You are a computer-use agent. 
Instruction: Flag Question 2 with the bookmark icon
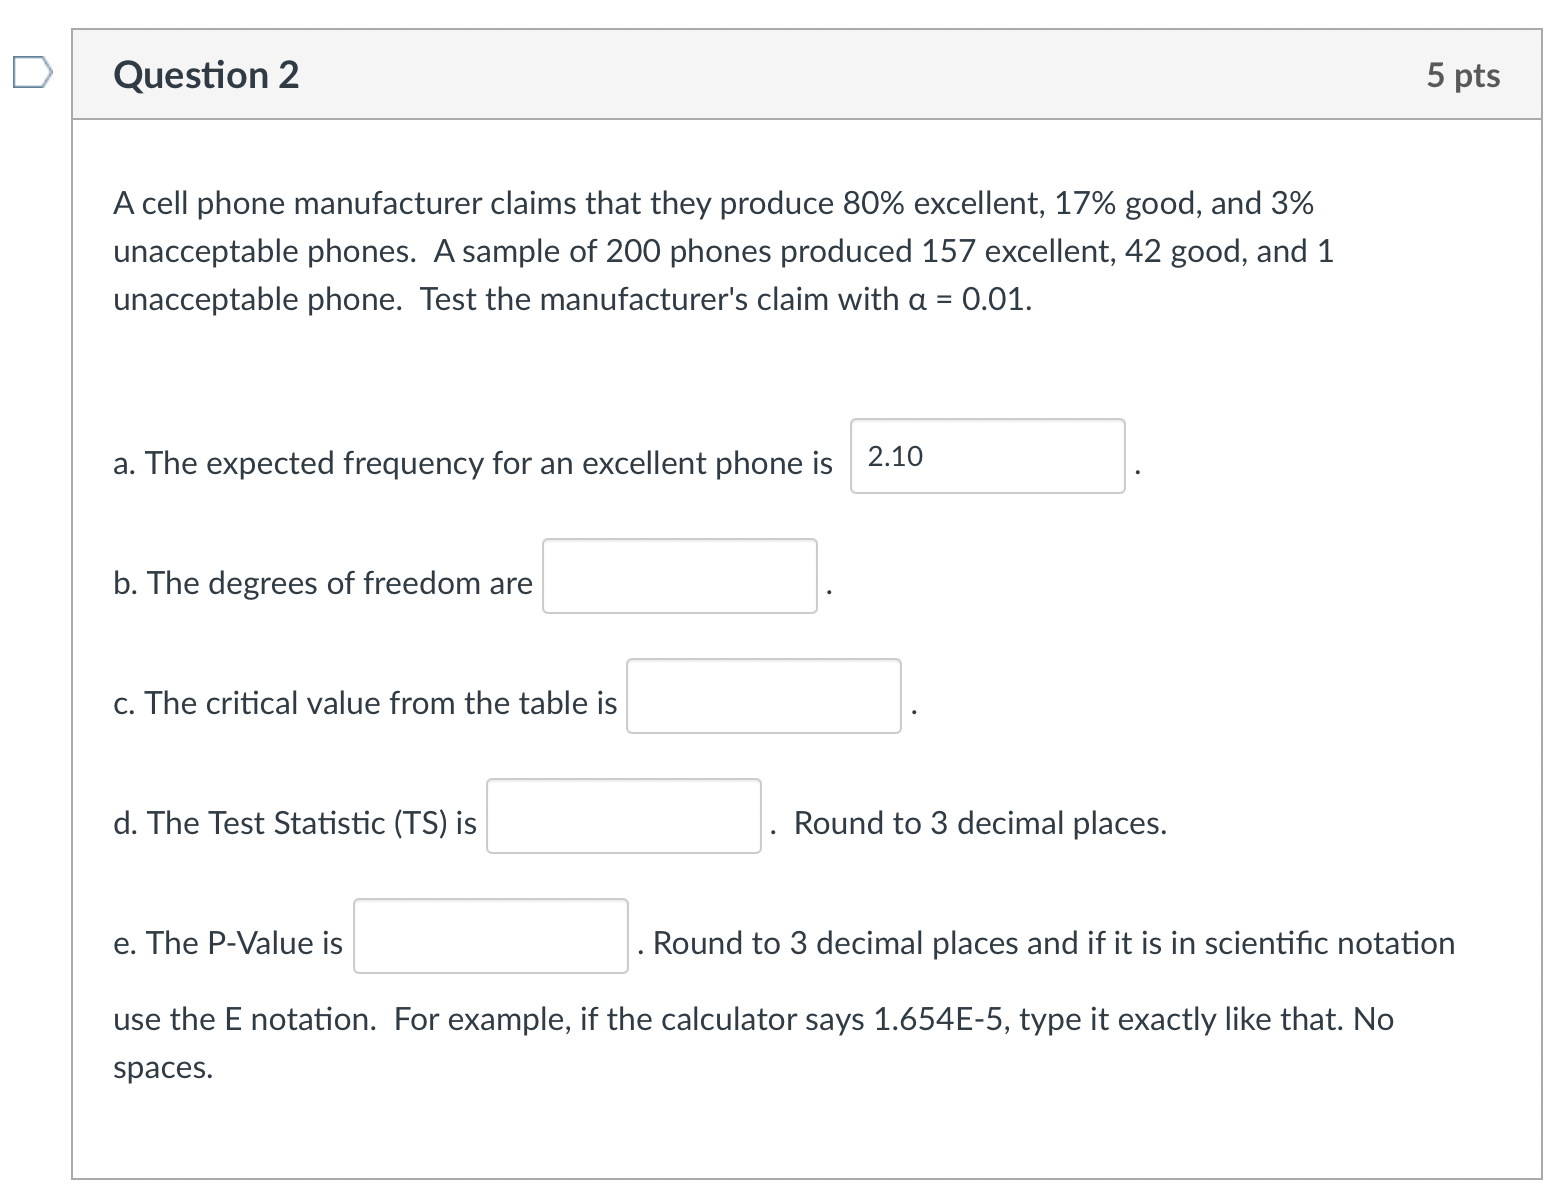[x=31, y=74]
